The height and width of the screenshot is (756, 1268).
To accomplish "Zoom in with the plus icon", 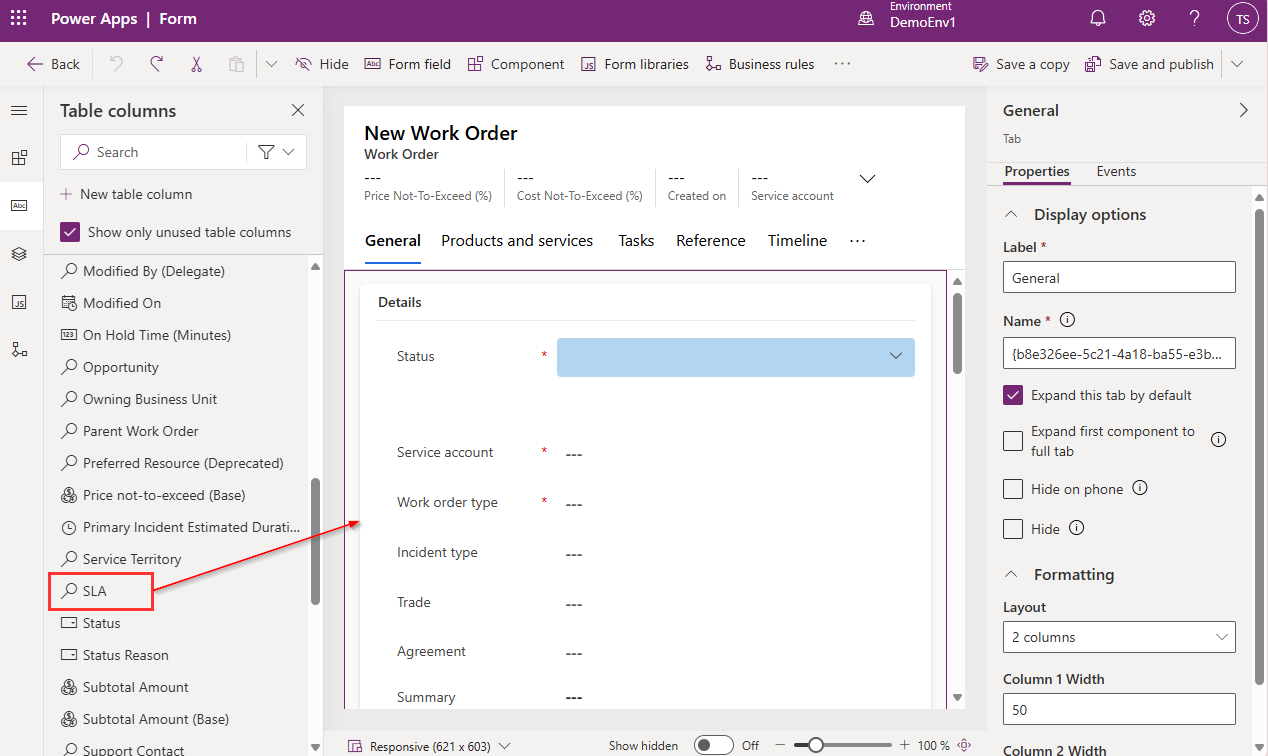I will [904, 745].
